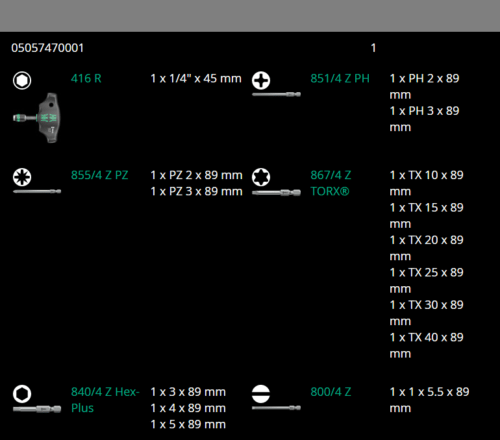
Task: Click the slotted flat-head profile icon
Action: pyautogui.click(x=261, y=394)
